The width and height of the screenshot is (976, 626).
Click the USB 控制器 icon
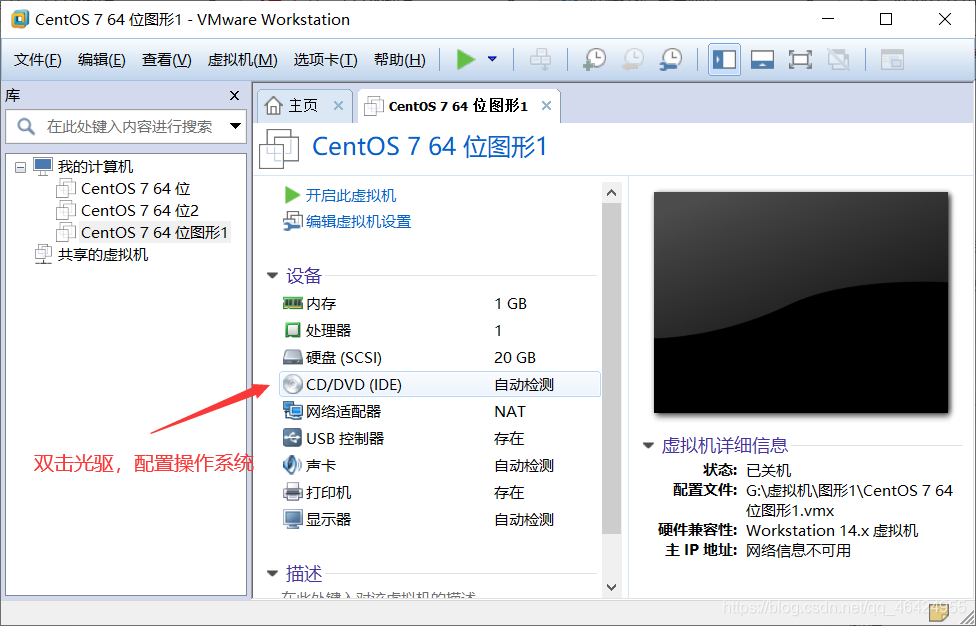click(x=293, y=438)
